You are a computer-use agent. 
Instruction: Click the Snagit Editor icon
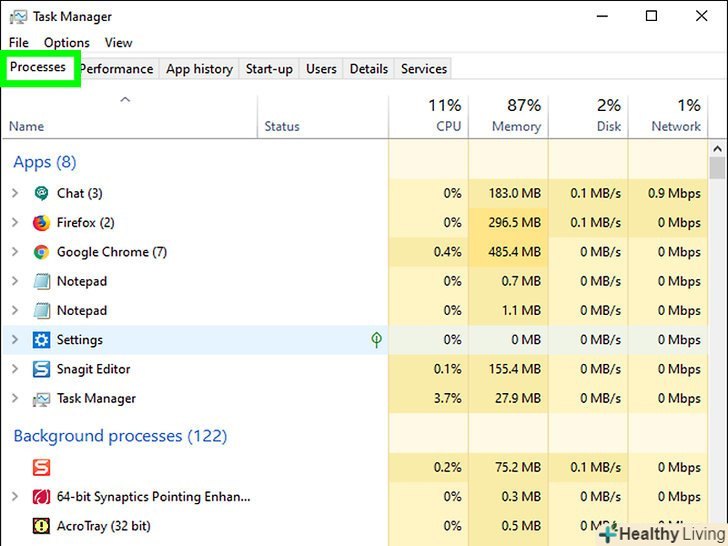(x=41, y=369)
